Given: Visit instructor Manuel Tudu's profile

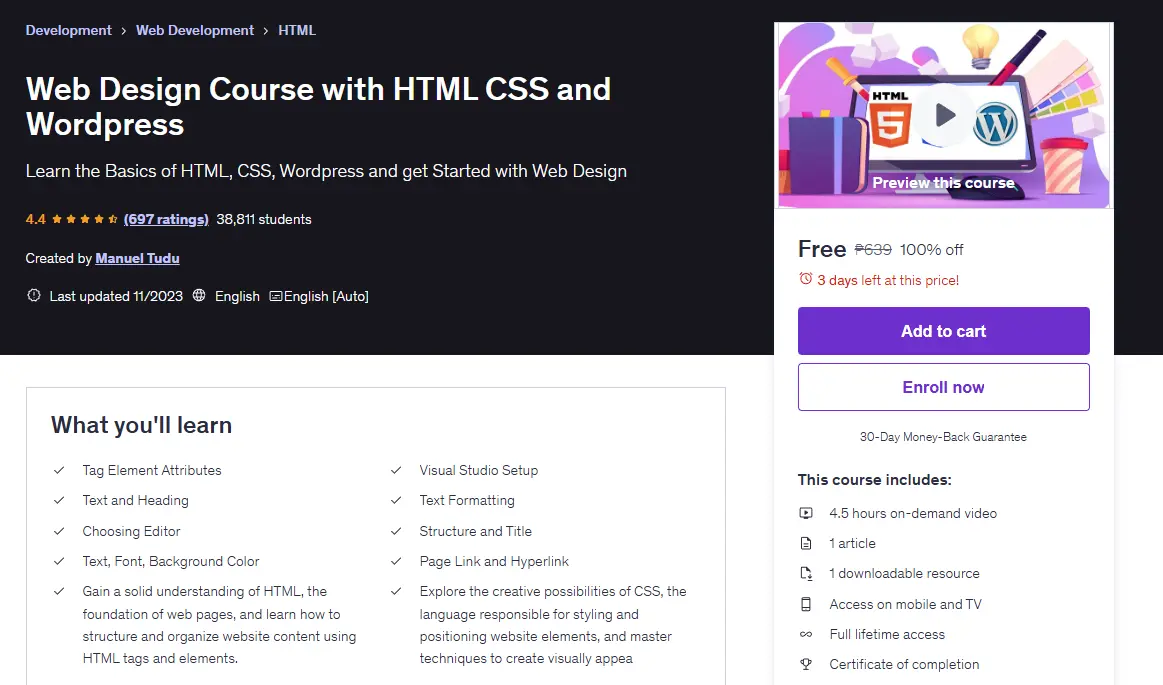Looking at the screenshot, I should tap(137, 258).
